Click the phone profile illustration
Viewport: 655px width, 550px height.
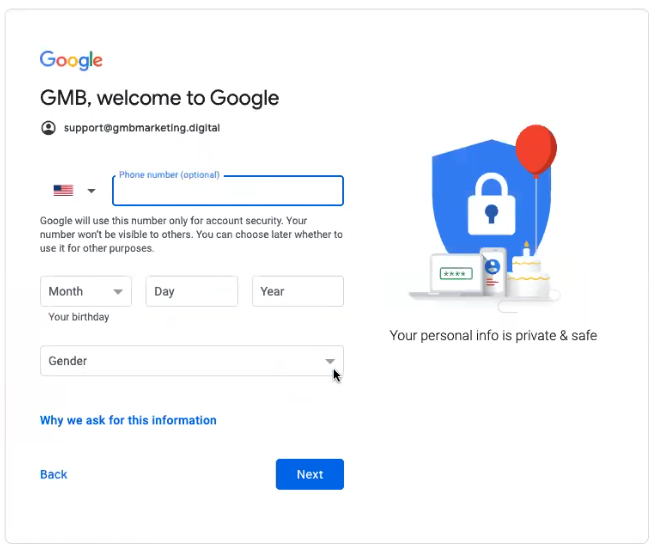(x=492, y=270)
